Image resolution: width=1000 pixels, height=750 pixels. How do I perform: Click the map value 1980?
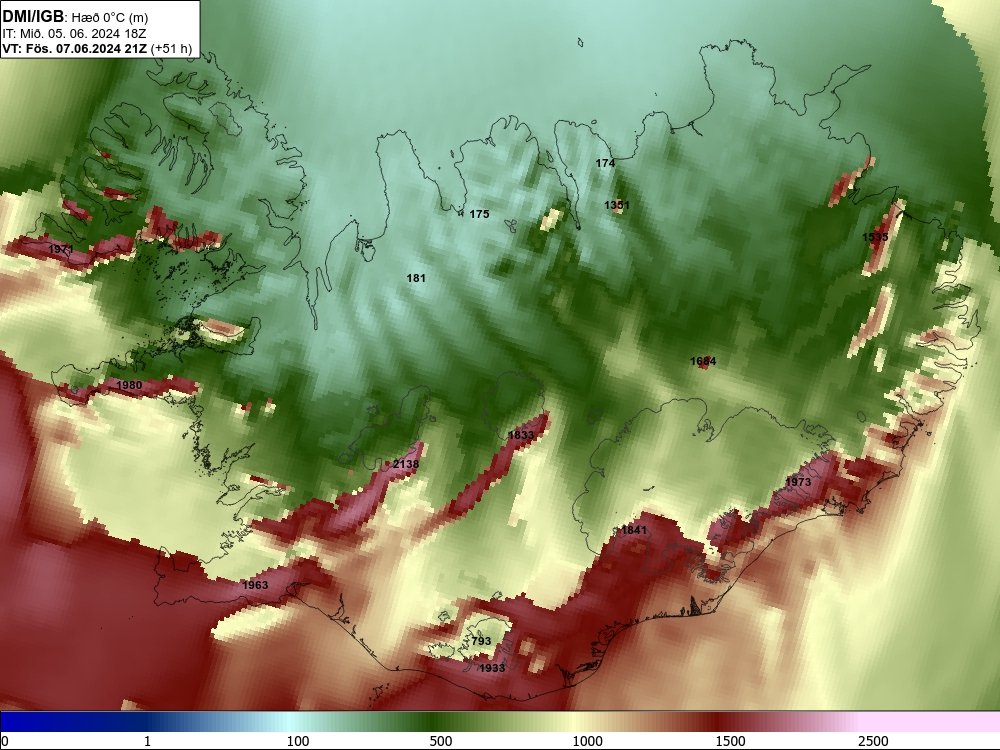pos(129,385)
